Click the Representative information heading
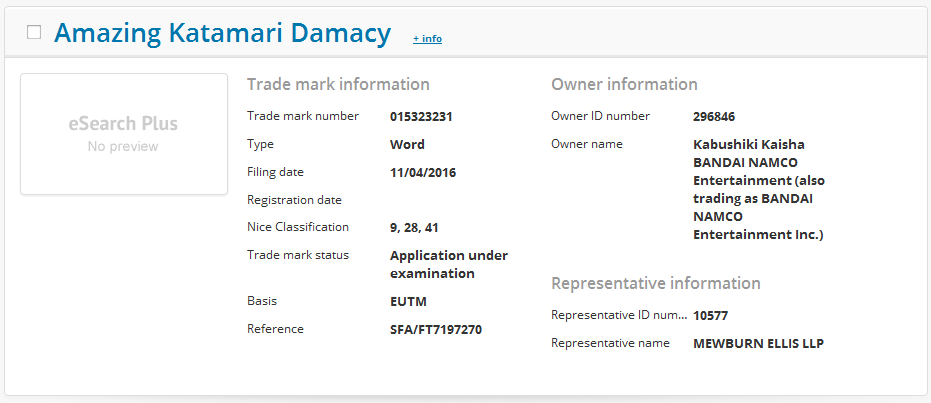The image size is (931, 403). (x=655, y=283)
